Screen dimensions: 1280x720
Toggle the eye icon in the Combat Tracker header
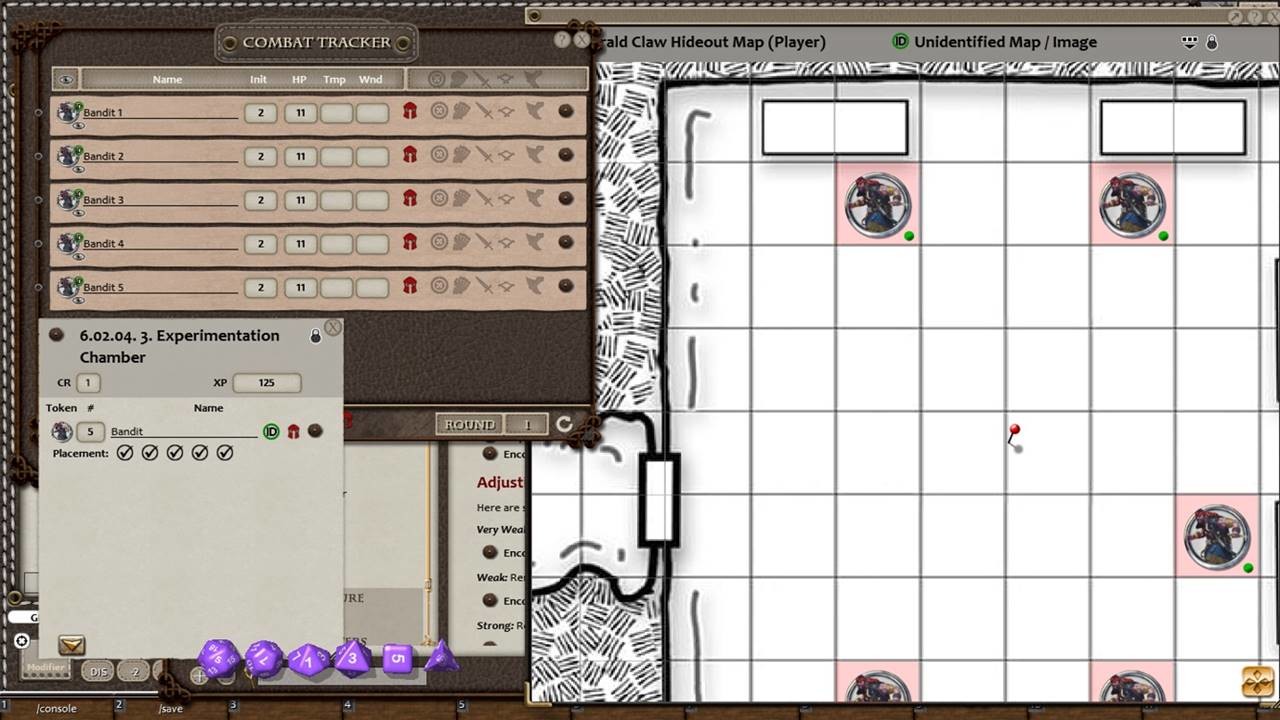65,79
